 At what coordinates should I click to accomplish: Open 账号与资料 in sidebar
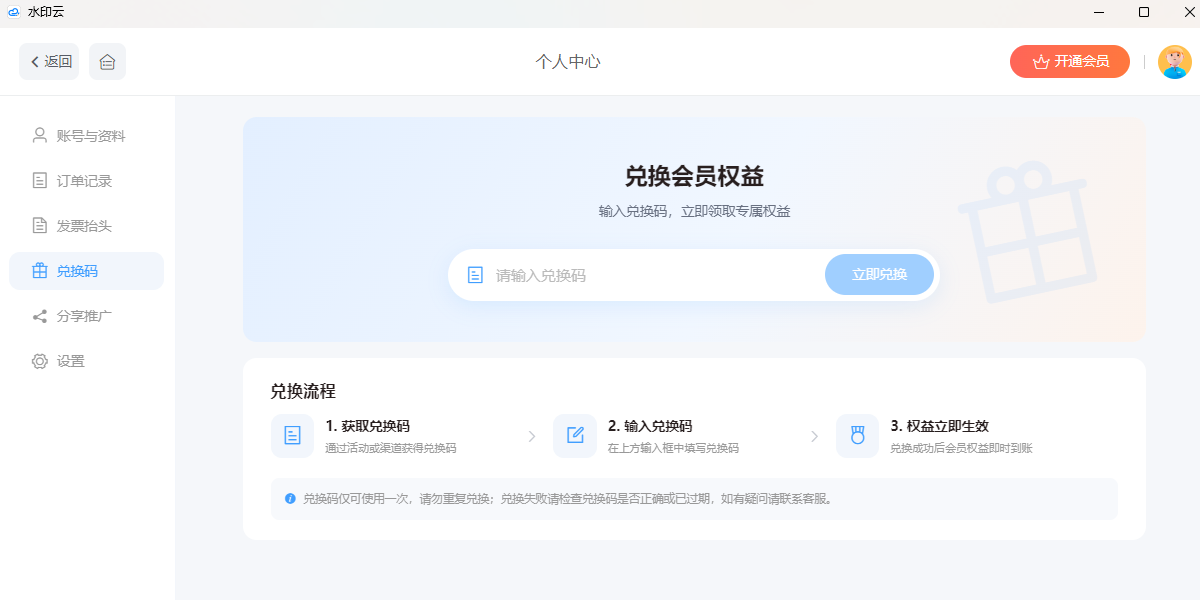click(86, 136)
